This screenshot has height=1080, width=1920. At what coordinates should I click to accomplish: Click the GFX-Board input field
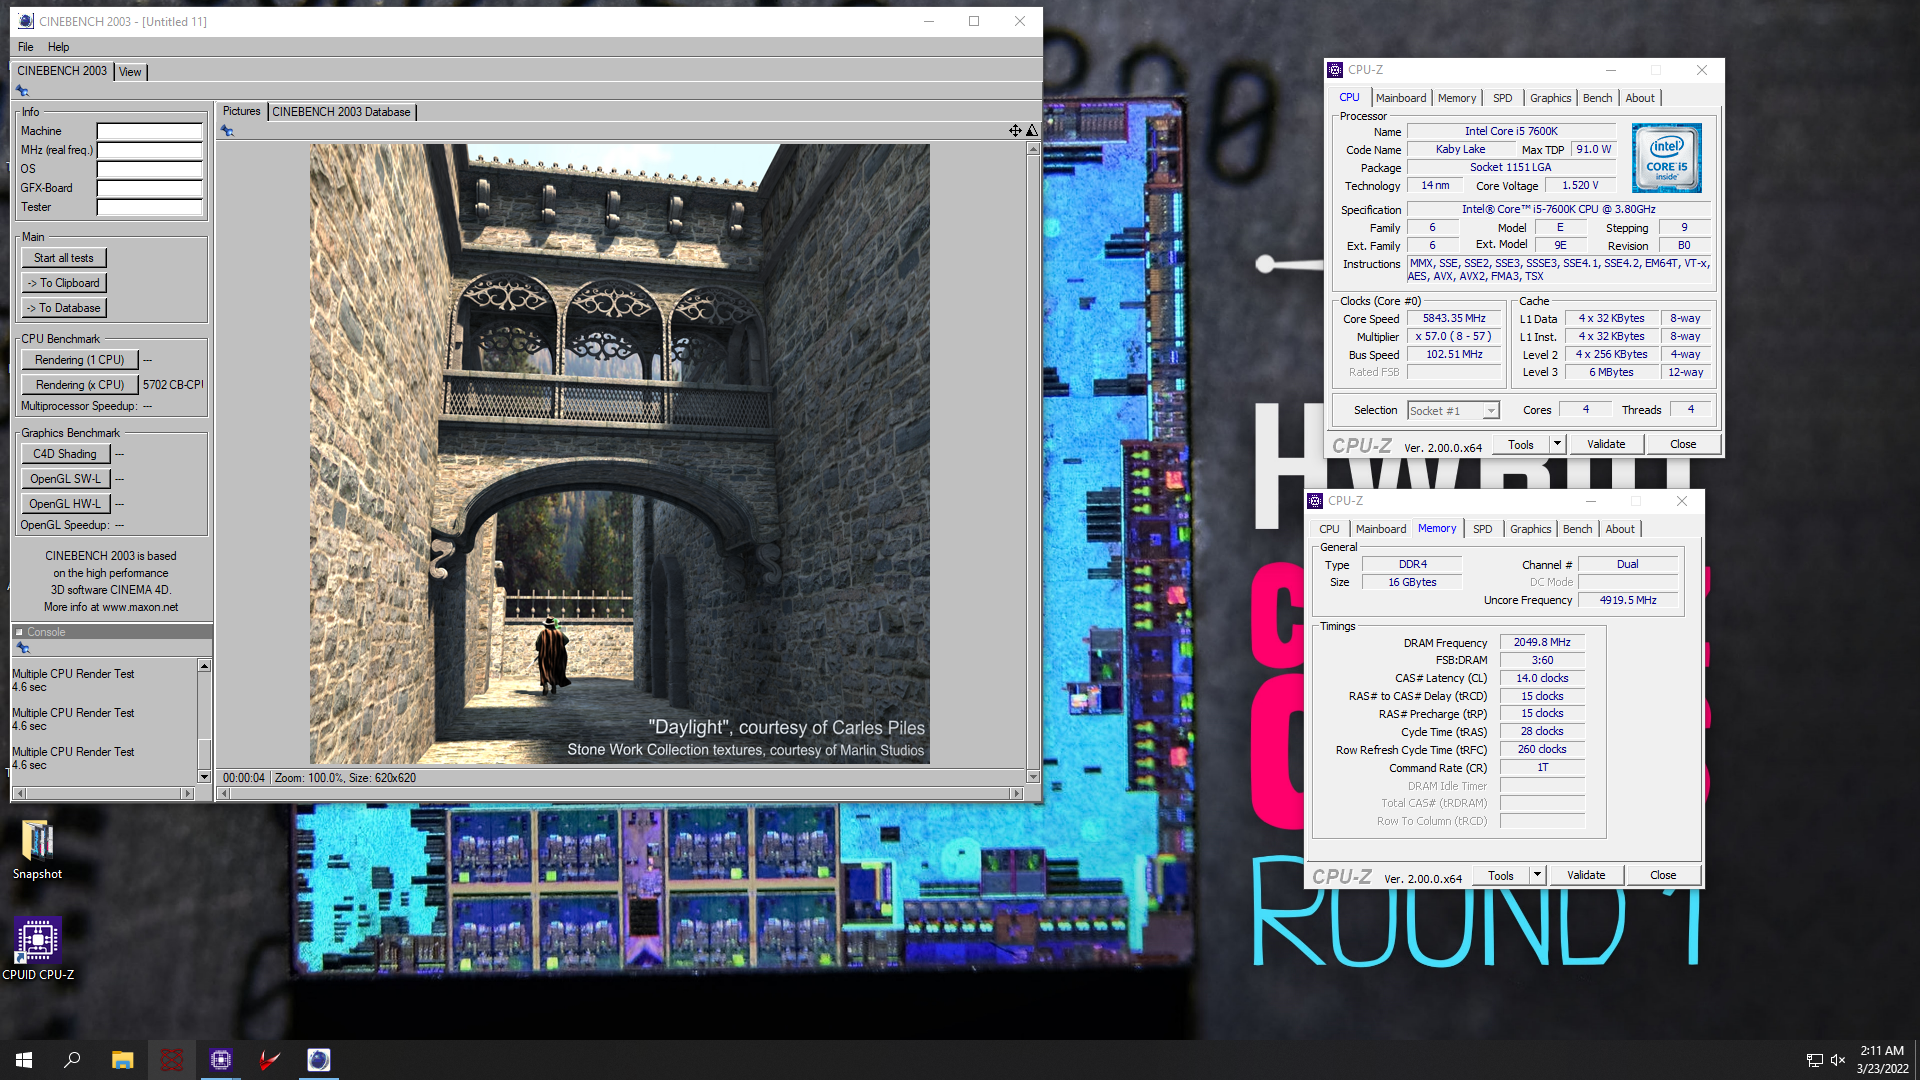click(150, 188)
